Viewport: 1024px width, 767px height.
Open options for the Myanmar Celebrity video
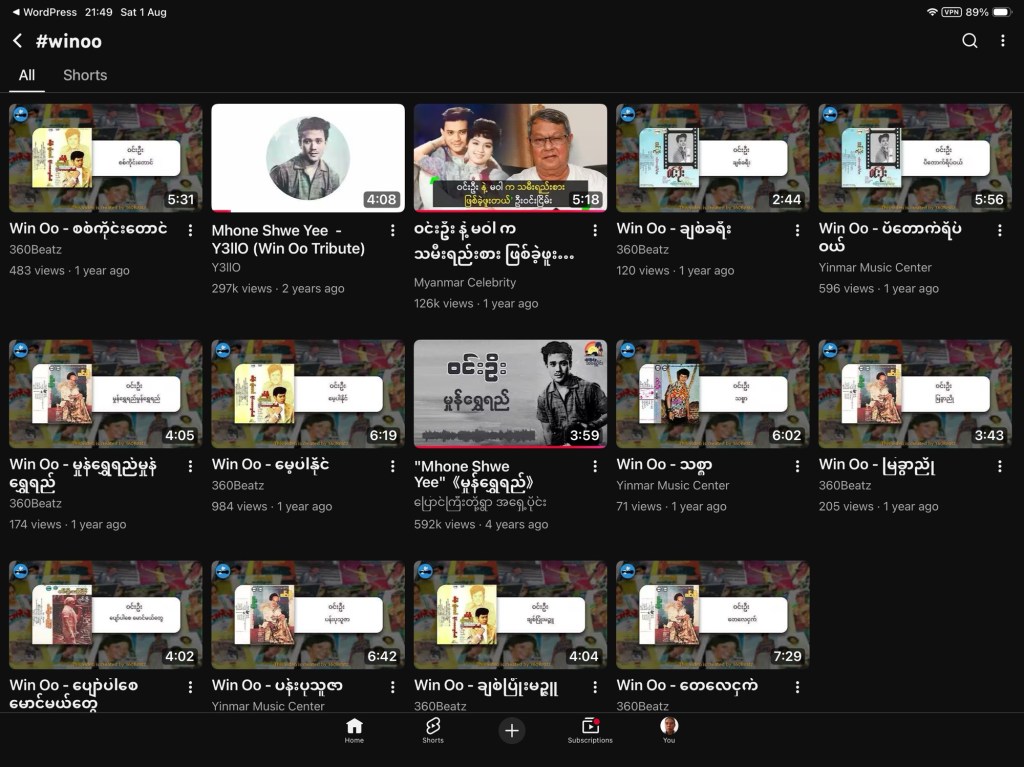[x=595, y=230]
